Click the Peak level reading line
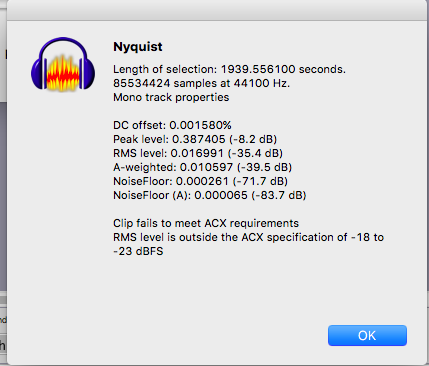This screenshot has width=429, height=366. pos(195,139)
